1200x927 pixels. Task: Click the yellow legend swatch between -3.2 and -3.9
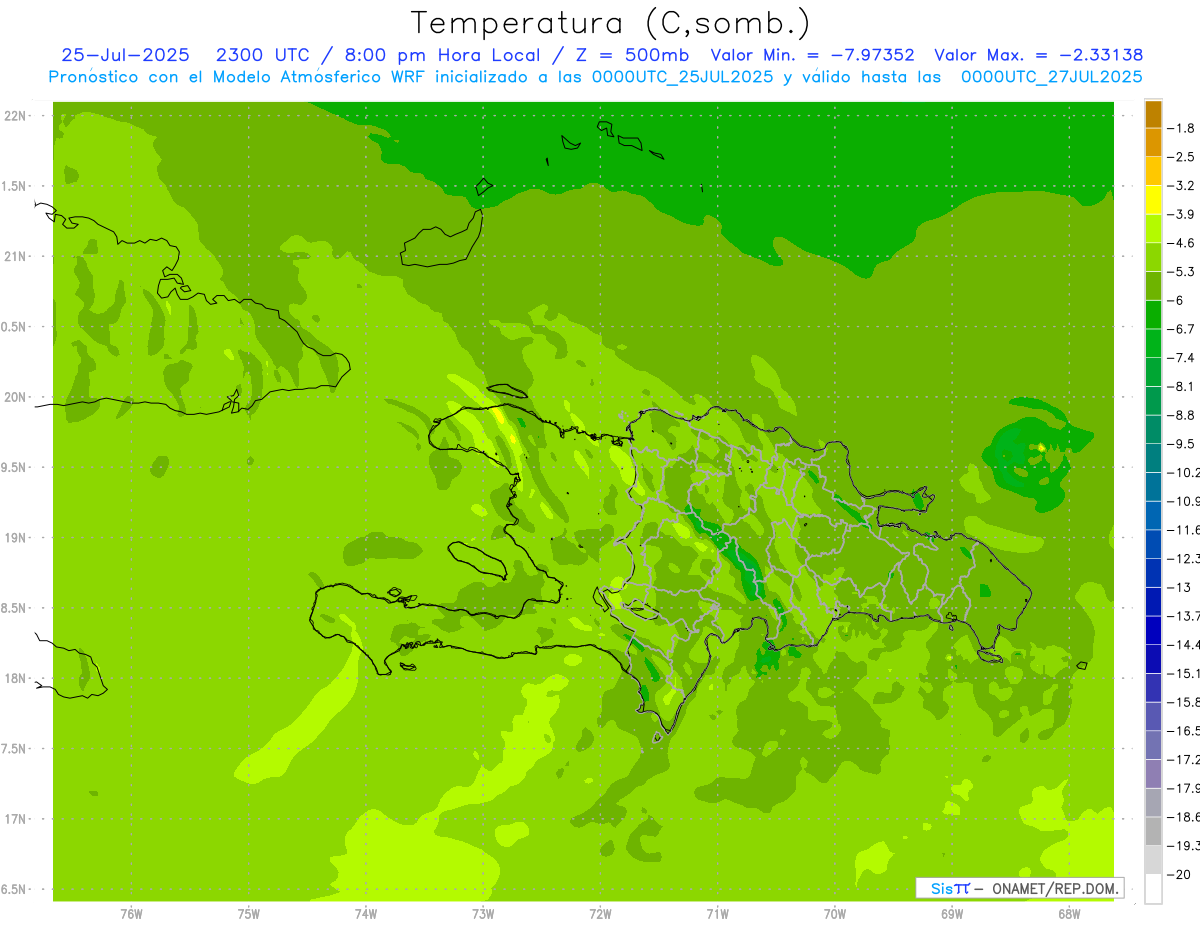tap(1153, 200)
